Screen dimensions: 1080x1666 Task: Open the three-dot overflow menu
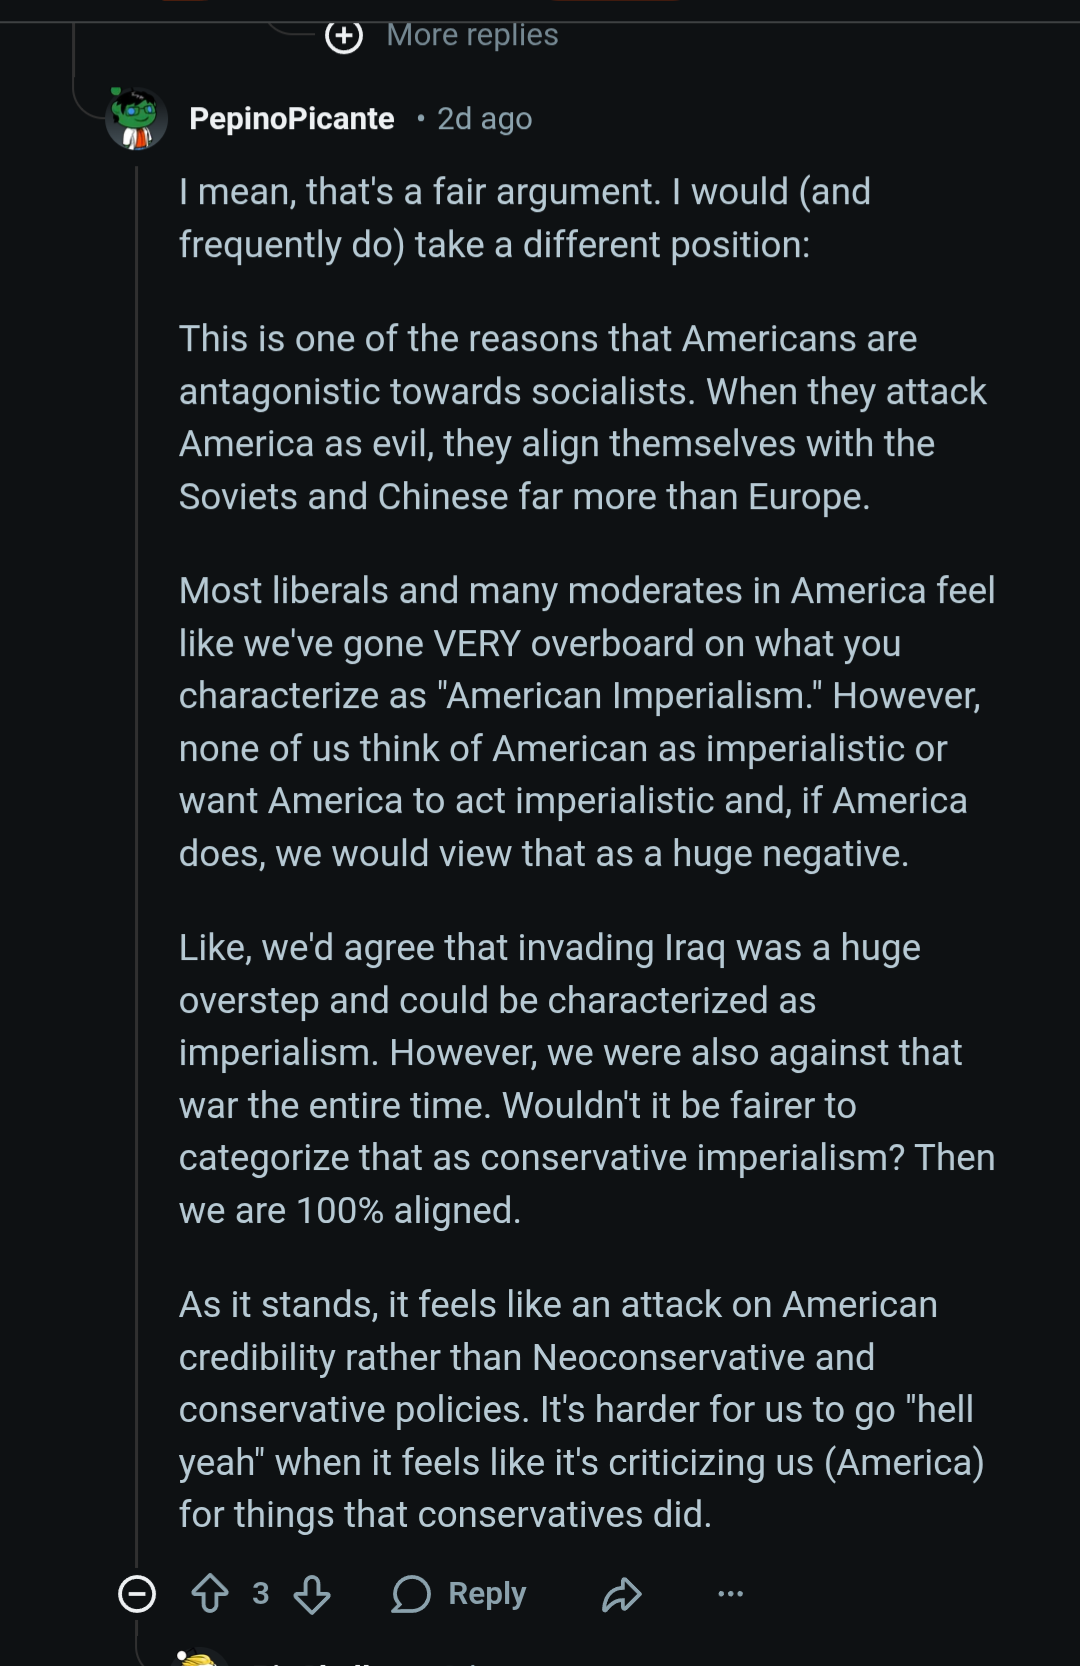click(731, 1594)
